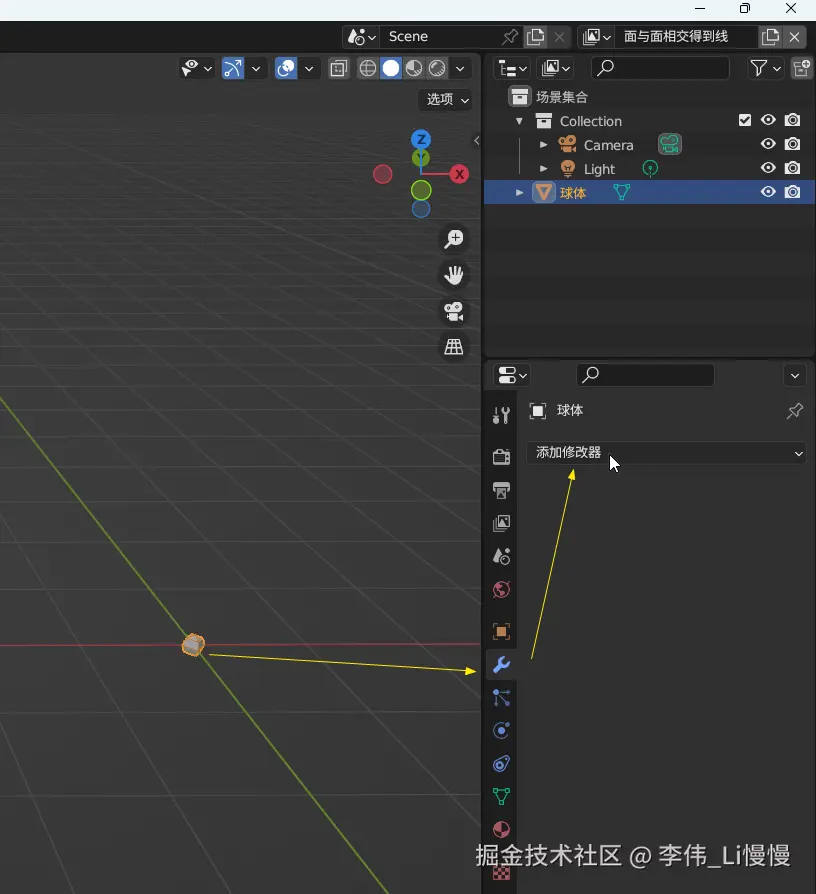The width and height of the screenshot is (816, 894).
Task: Hide the Camera object in viewport
Action: [x=768, y=145]
